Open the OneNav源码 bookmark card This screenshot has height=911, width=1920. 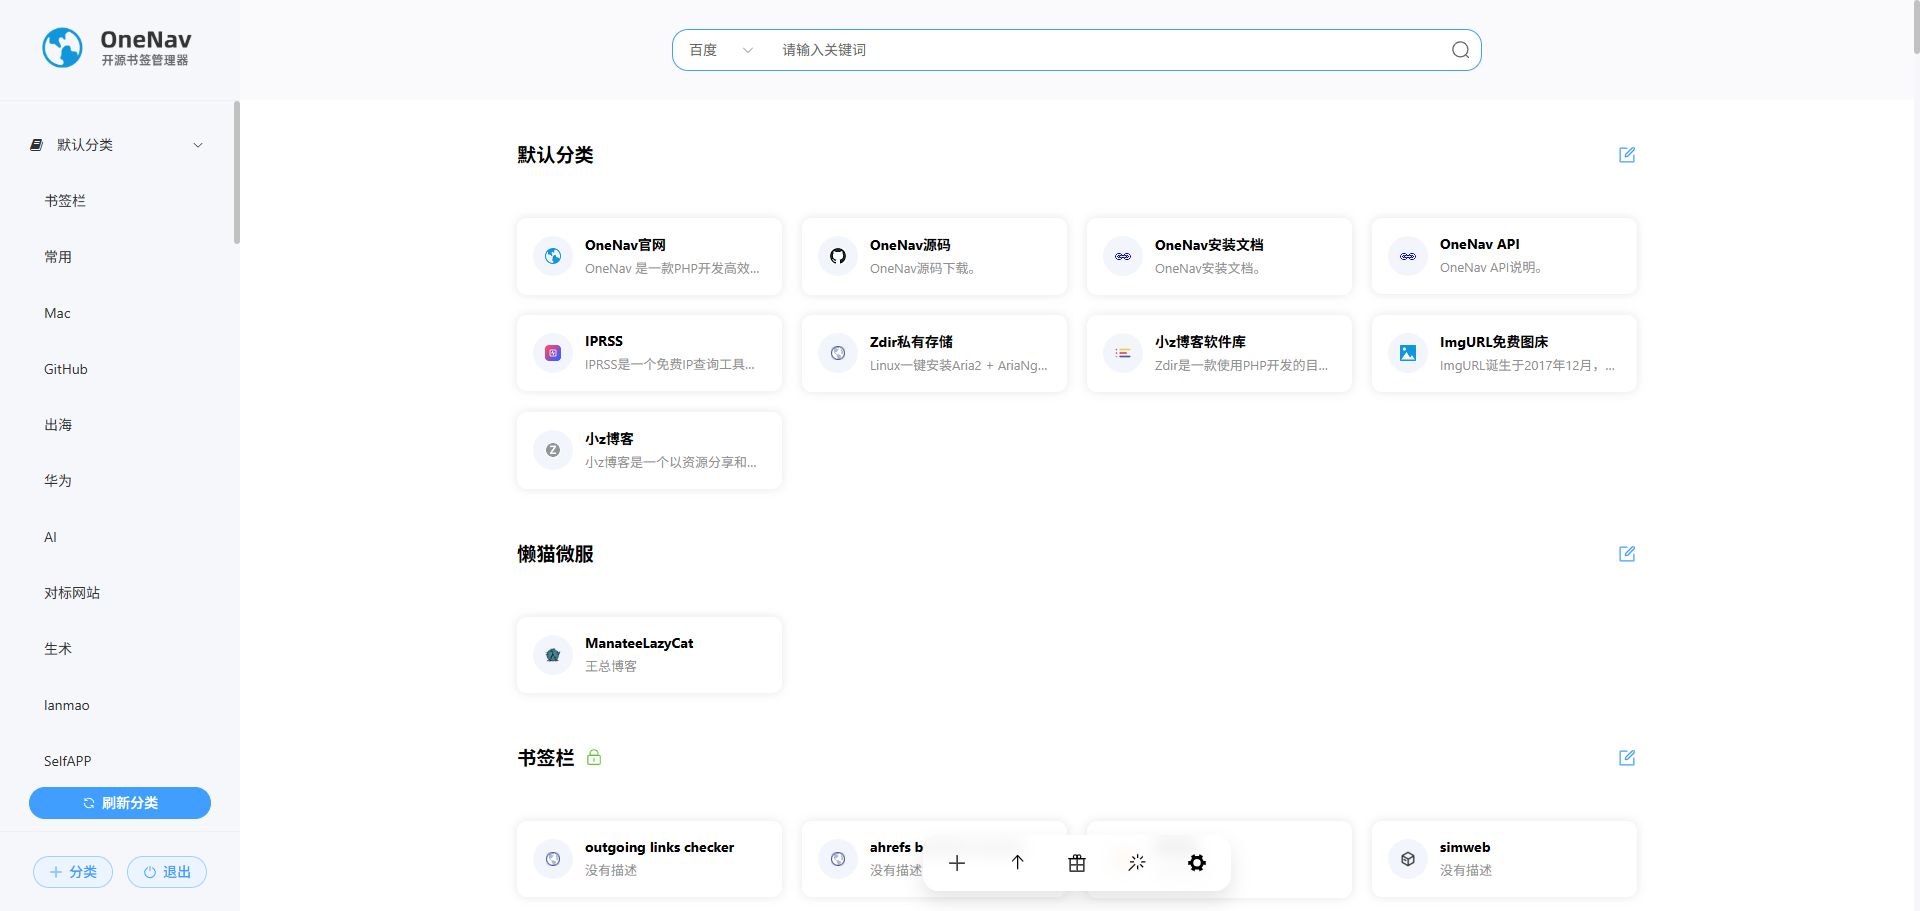[934, 256]
